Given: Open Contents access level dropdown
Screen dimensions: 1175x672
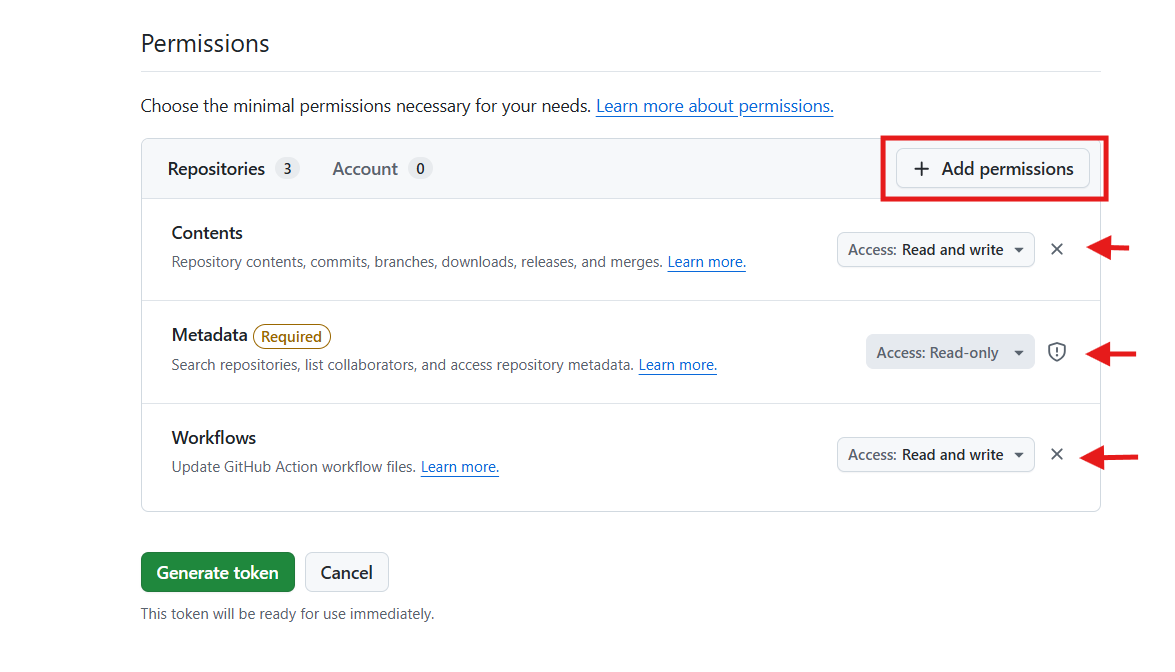Looking at the screenshot, I should pos(935,249).
